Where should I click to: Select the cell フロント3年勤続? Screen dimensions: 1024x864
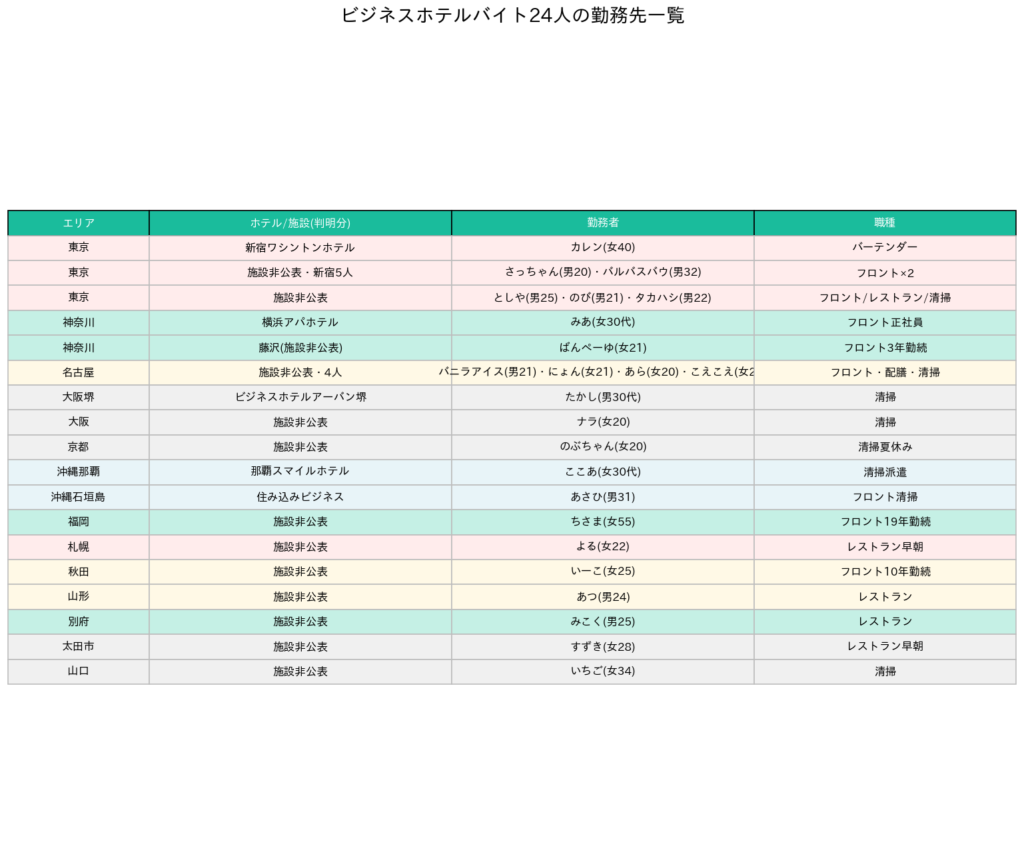885,347
